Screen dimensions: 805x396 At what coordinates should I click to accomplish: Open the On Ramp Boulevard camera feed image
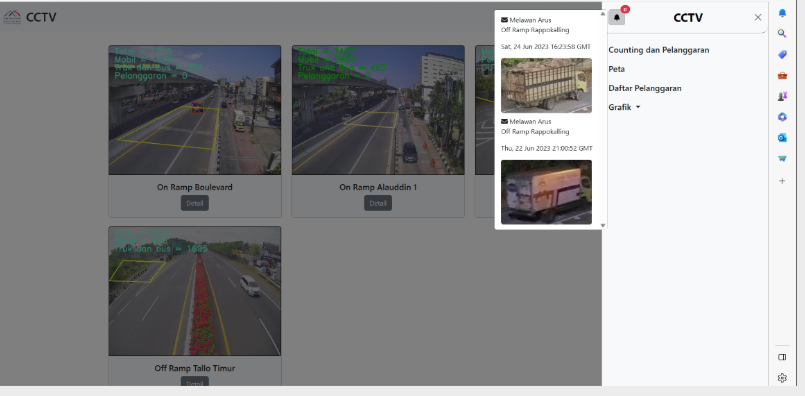pyautogui.click(x=195, y=110)
